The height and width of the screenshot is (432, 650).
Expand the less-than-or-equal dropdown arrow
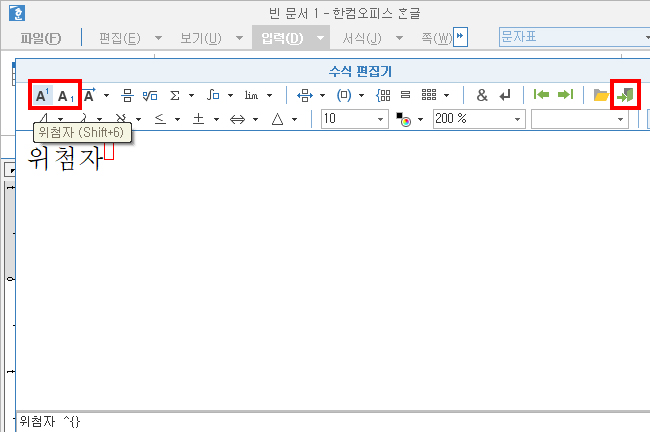(177, 120)
